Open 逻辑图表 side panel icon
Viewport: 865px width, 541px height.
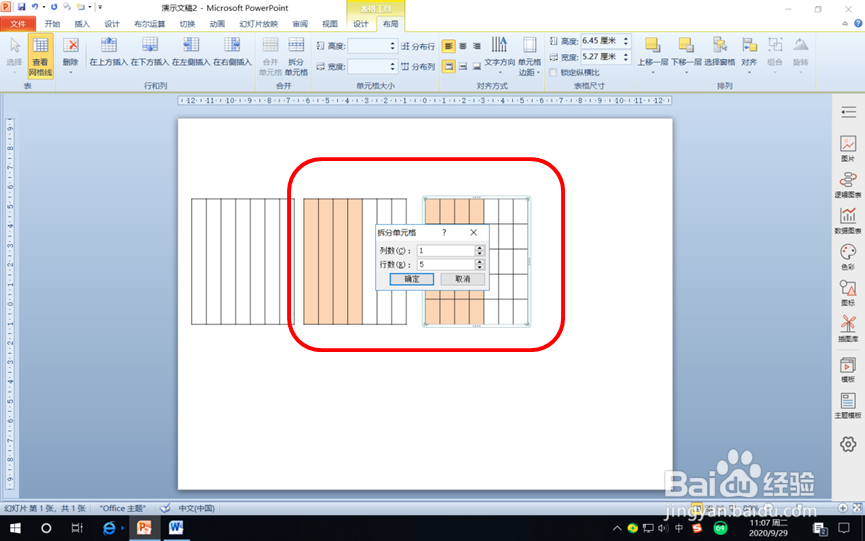848,185
